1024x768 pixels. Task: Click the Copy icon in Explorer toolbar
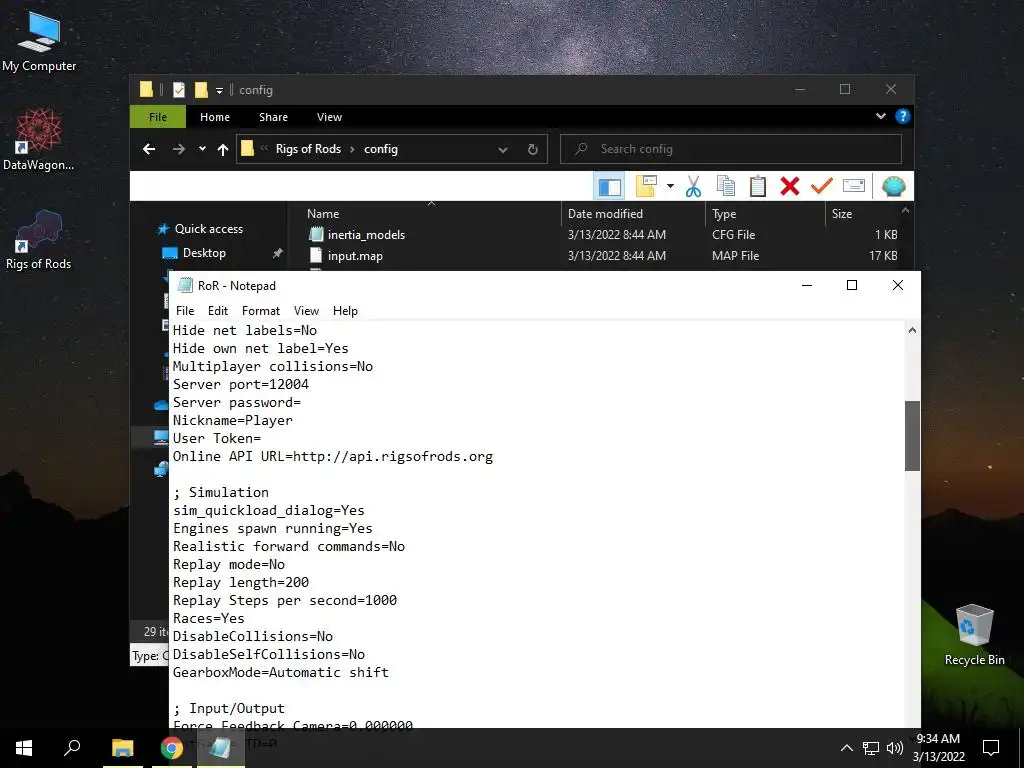tap(726, 187)
